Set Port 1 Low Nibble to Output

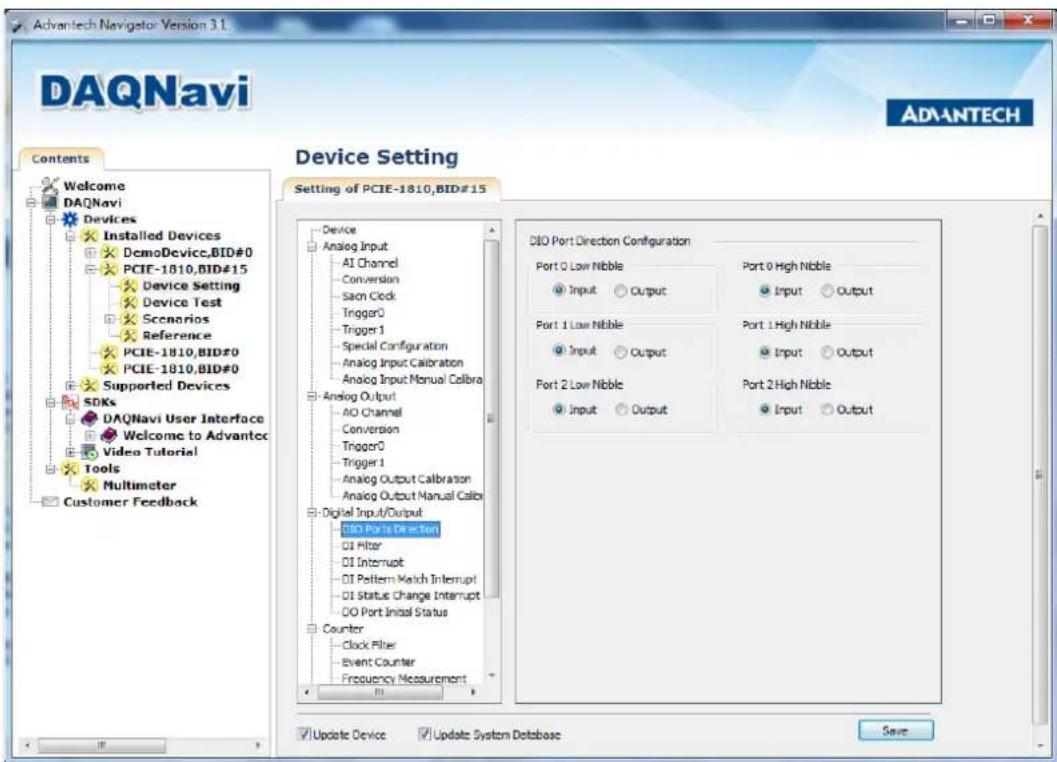click(x=621, y=352)
